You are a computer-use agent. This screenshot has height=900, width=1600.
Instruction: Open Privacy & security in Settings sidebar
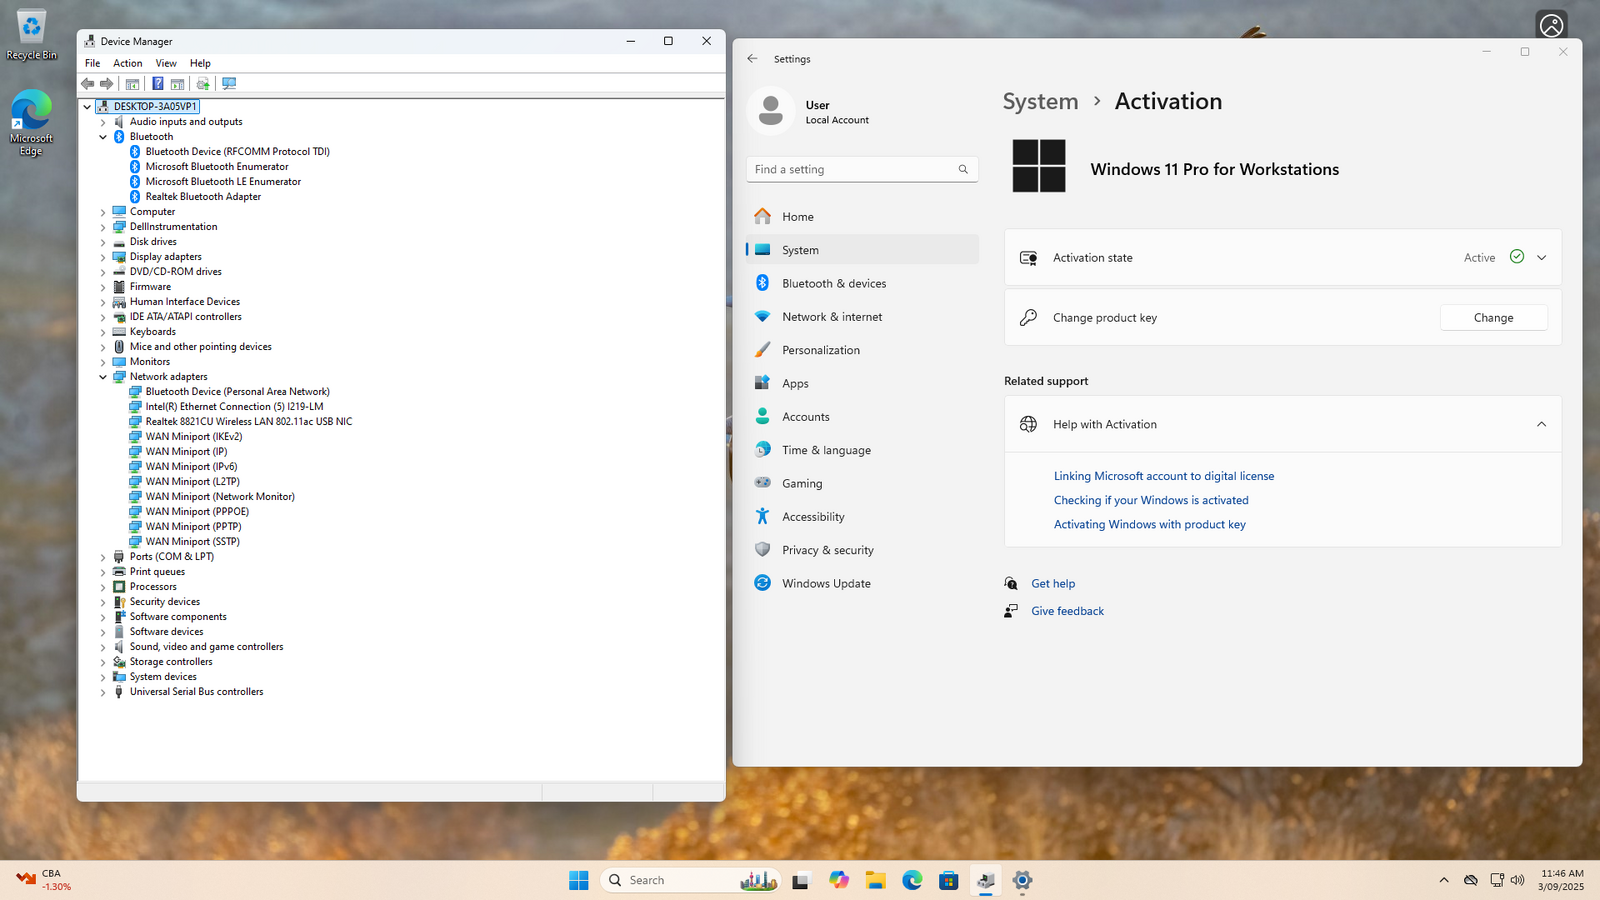pyautogui.click(x=862, y=550)
